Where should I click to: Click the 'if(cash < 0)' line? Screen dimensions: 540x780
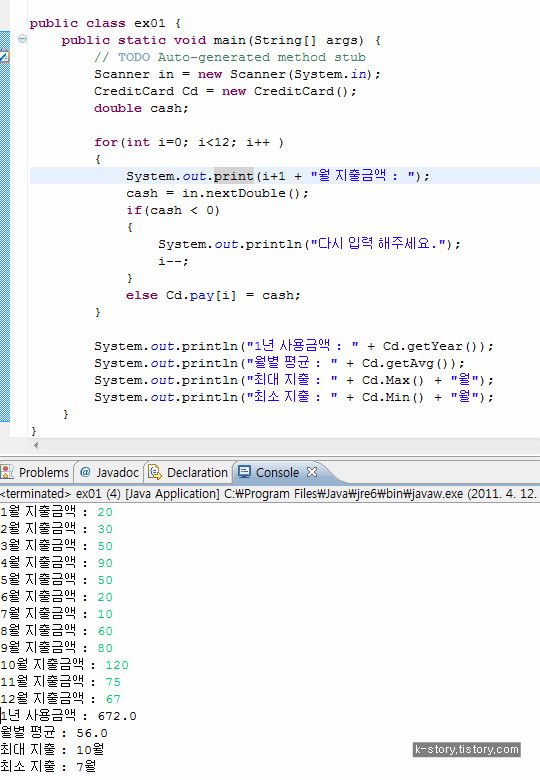tap(173, 210)
